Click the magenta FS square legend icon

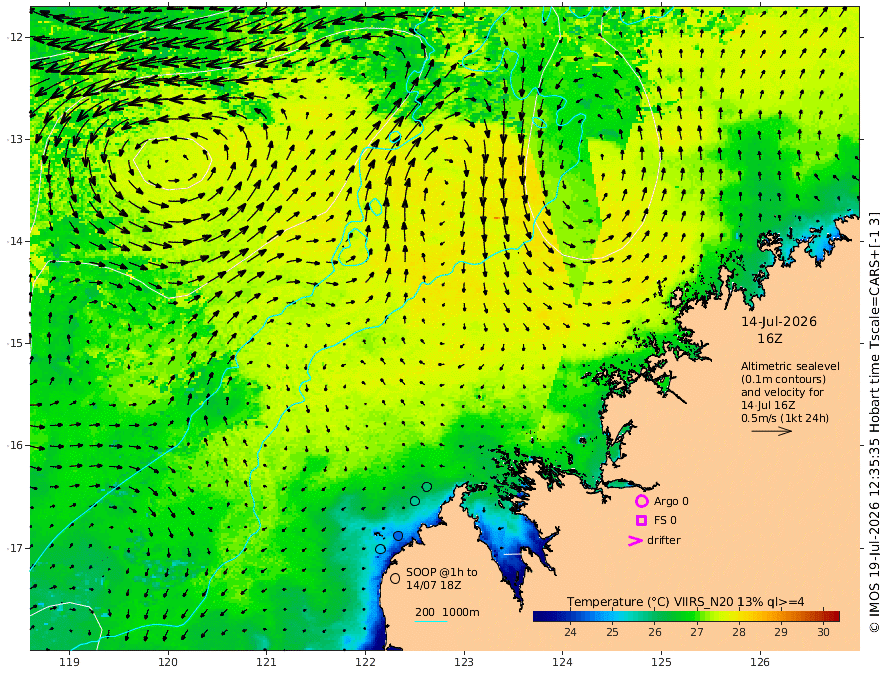641,521
